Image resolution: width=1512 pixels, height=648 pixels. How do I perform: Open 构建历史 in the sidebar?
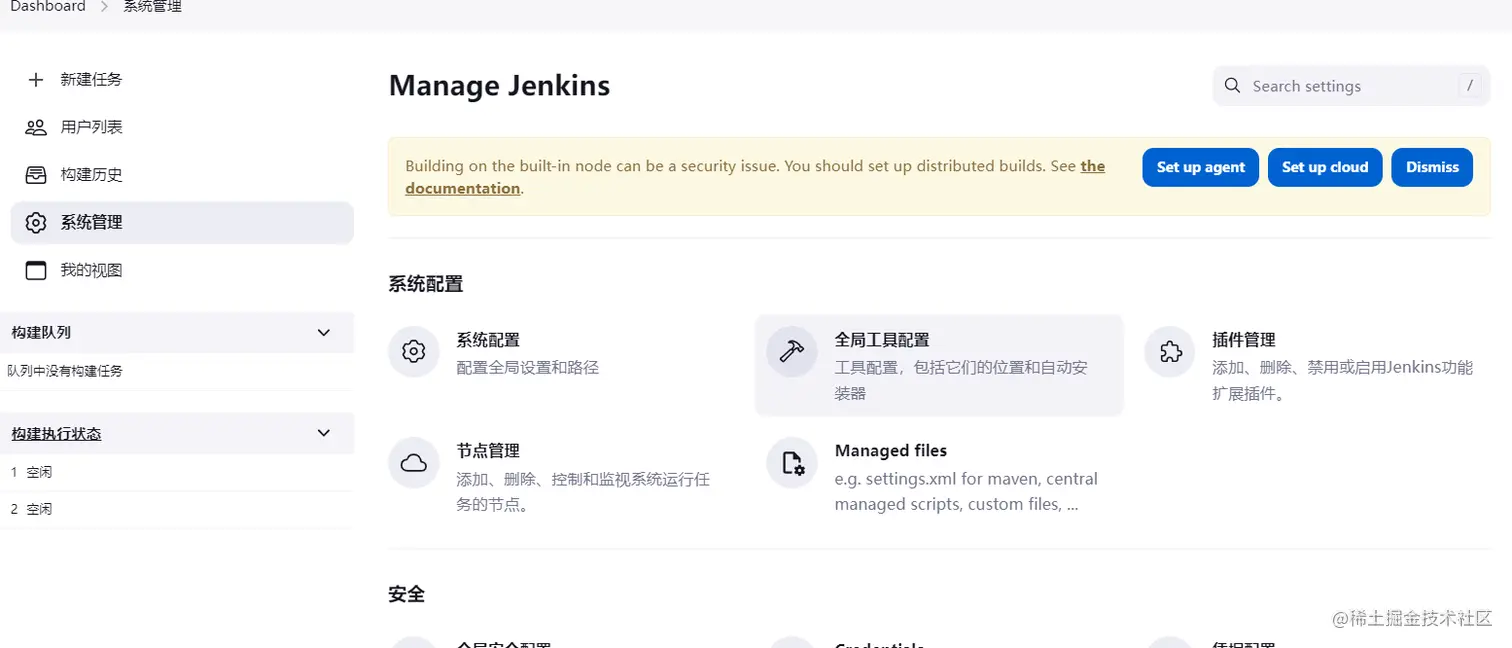coord(182,175)
